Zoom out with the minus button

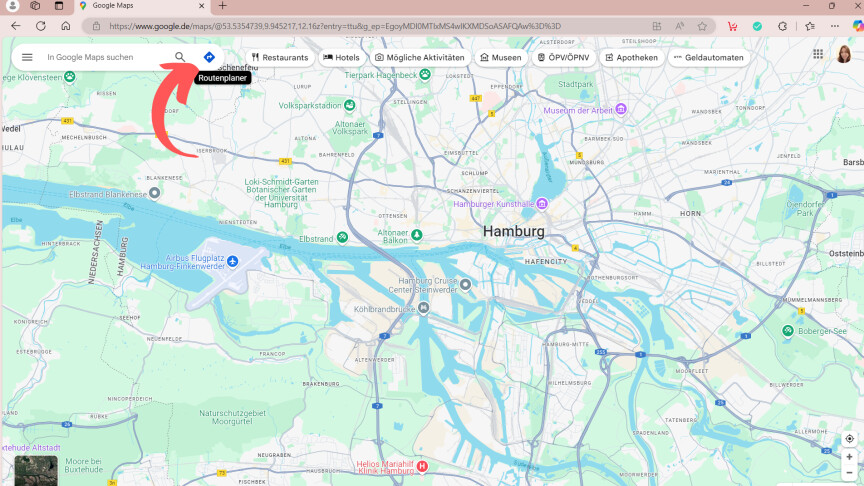coord(849,473)
